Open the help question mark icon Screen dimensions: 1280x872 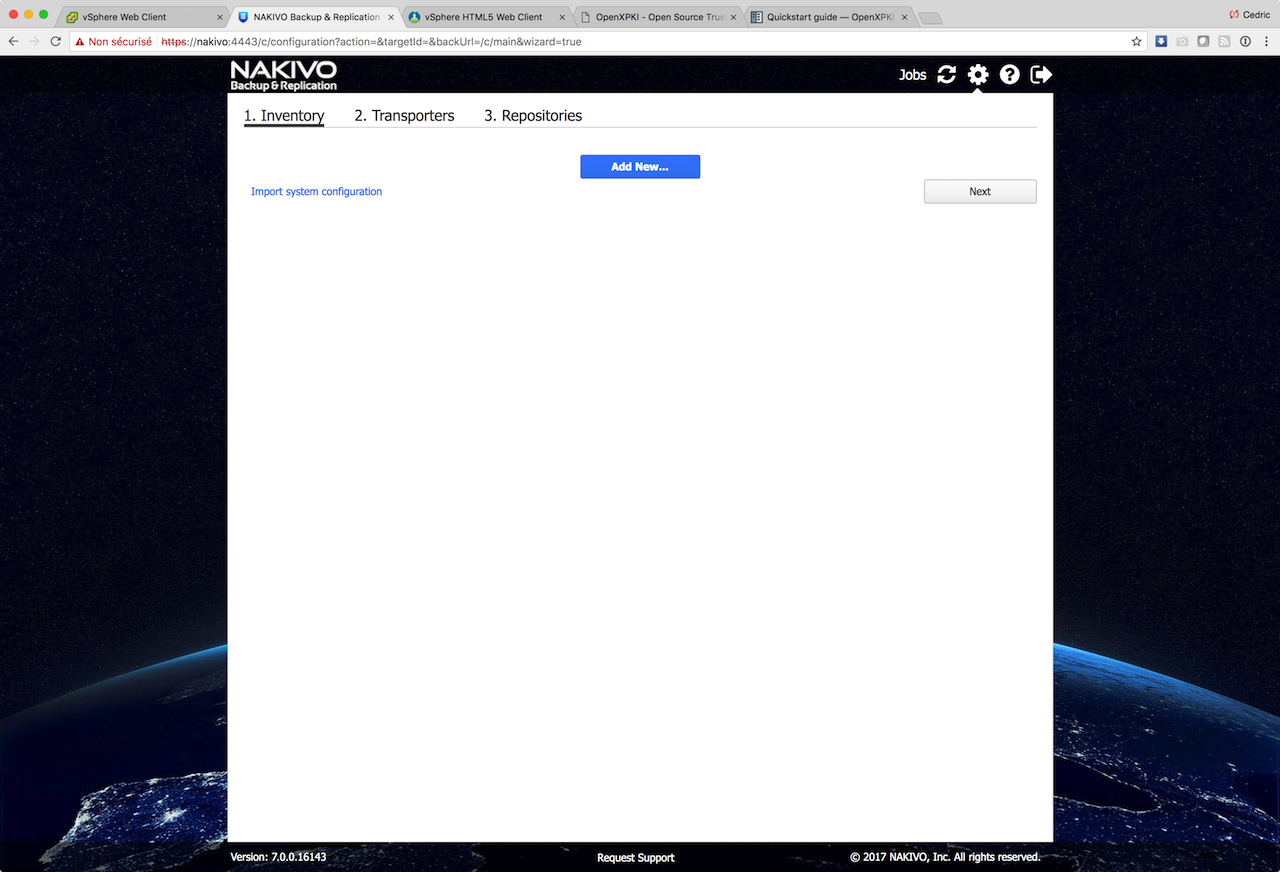tap(1010, 75)
